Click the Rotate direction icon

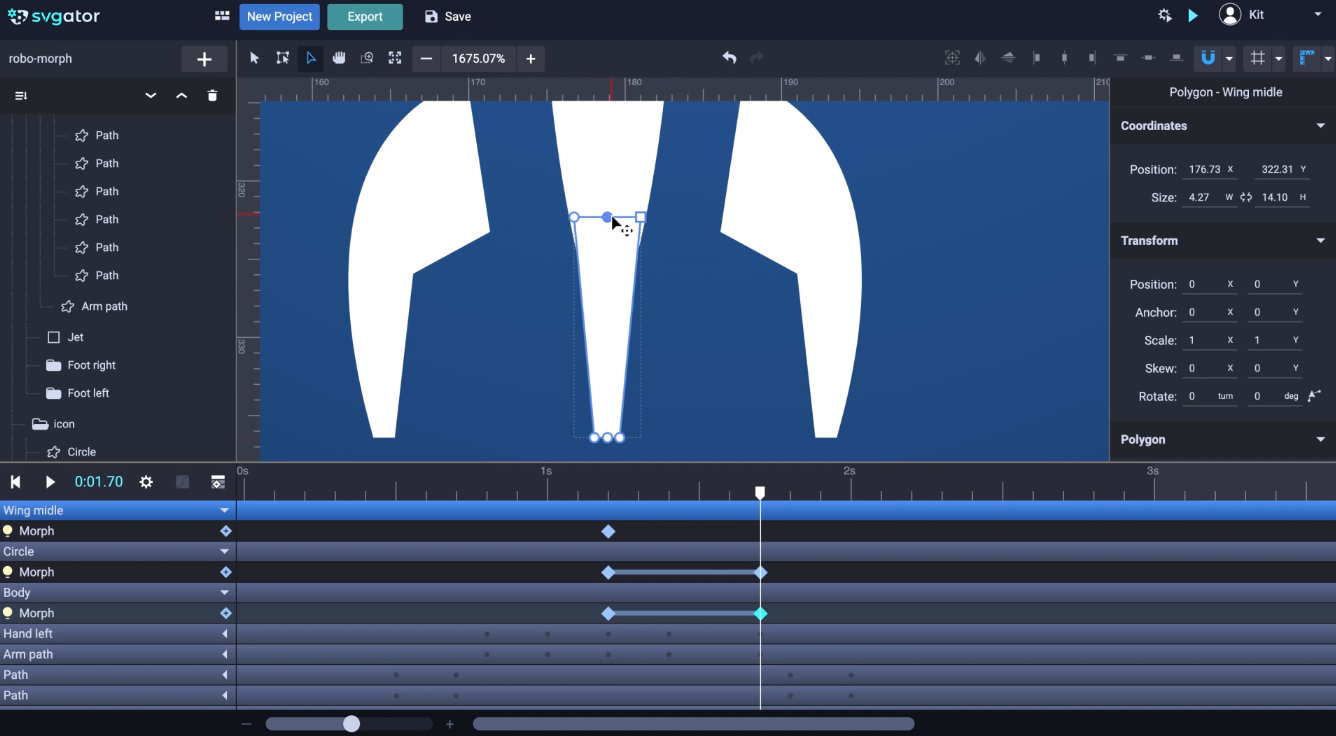(x=1314, y=396)
